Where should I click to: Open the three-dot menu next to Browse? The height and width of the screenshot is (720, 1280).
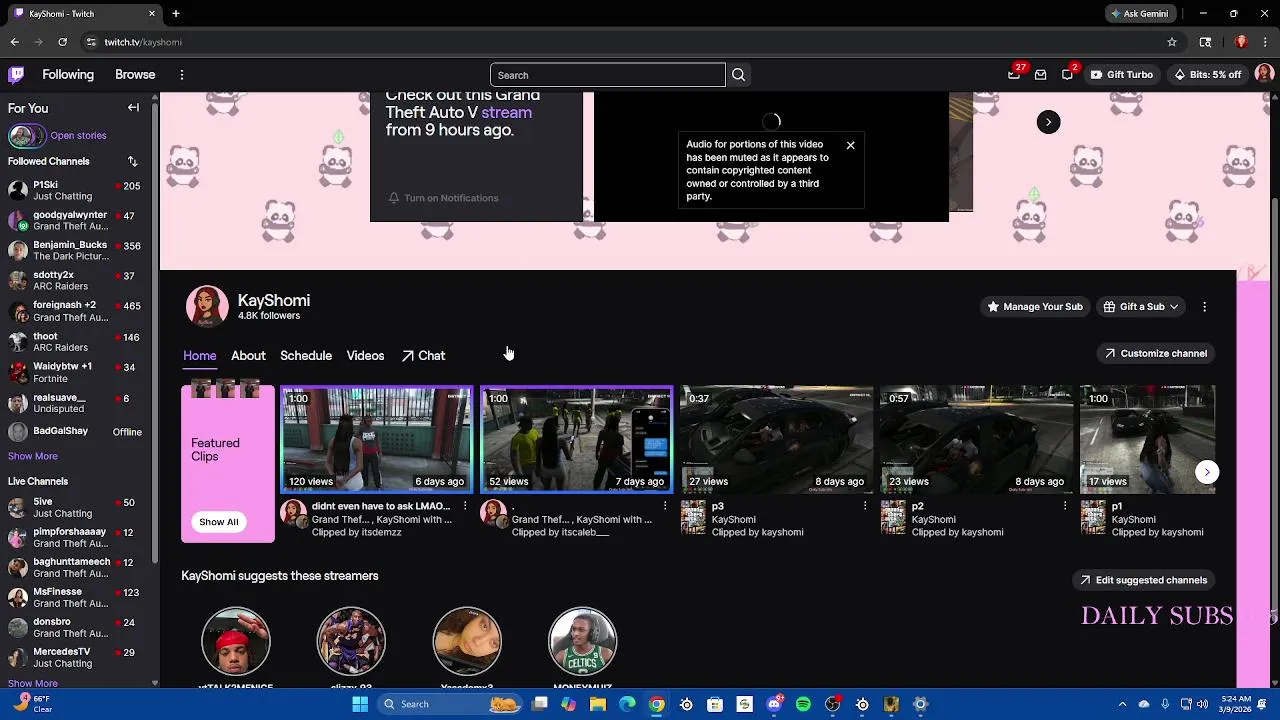point(181,74)
